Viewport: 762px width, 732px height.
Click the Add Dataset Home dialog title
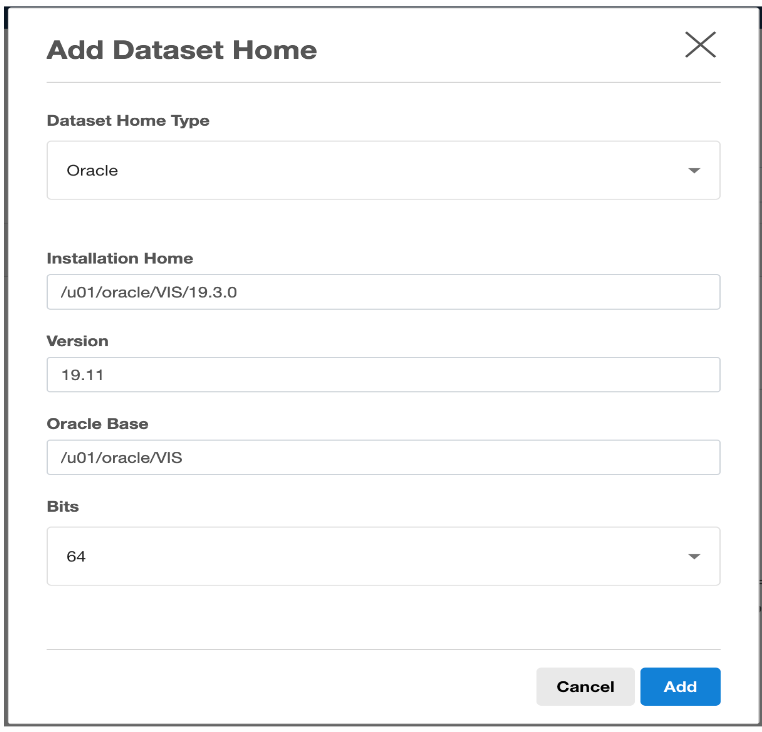[x=181, y=50]
